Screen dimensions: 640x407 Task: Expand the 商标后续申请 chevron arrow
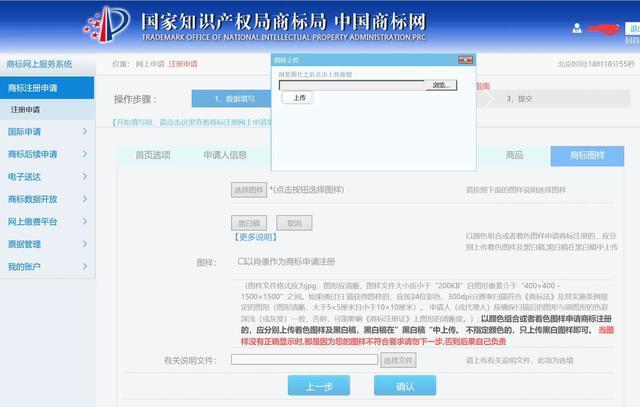coord(85,154)
